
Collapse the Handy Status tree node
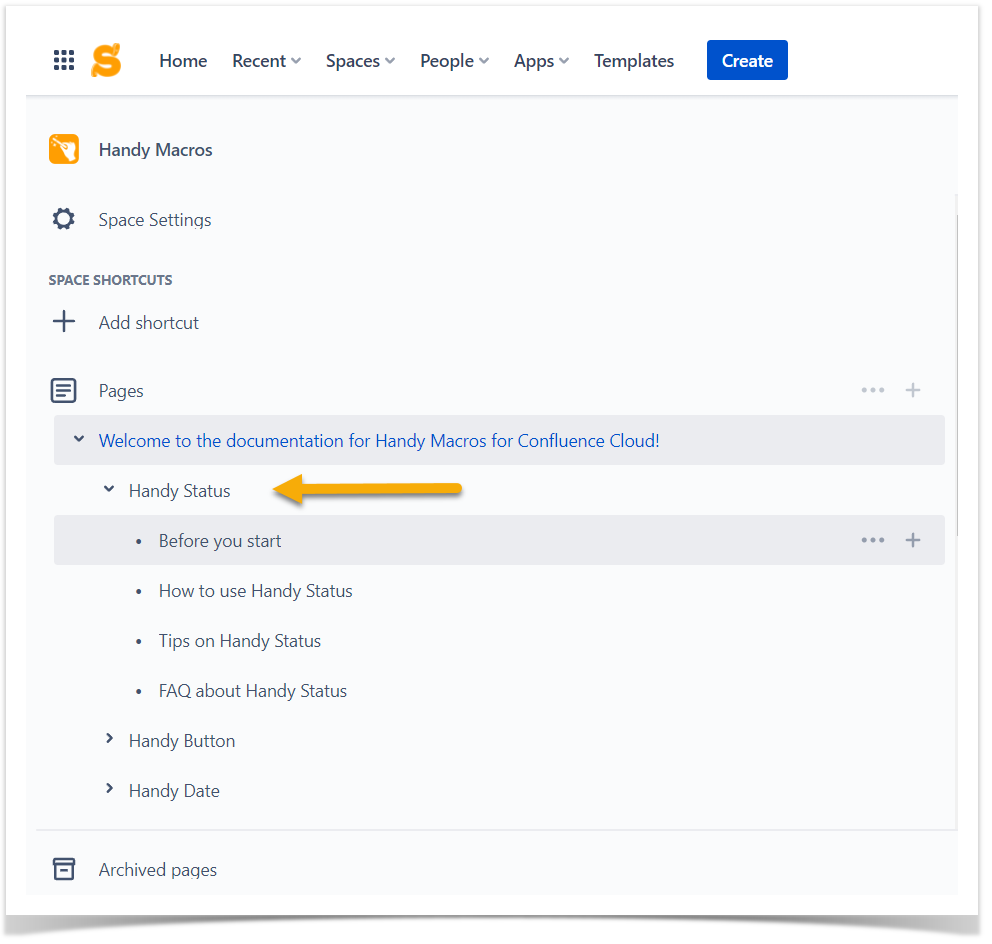pos(109,489)
